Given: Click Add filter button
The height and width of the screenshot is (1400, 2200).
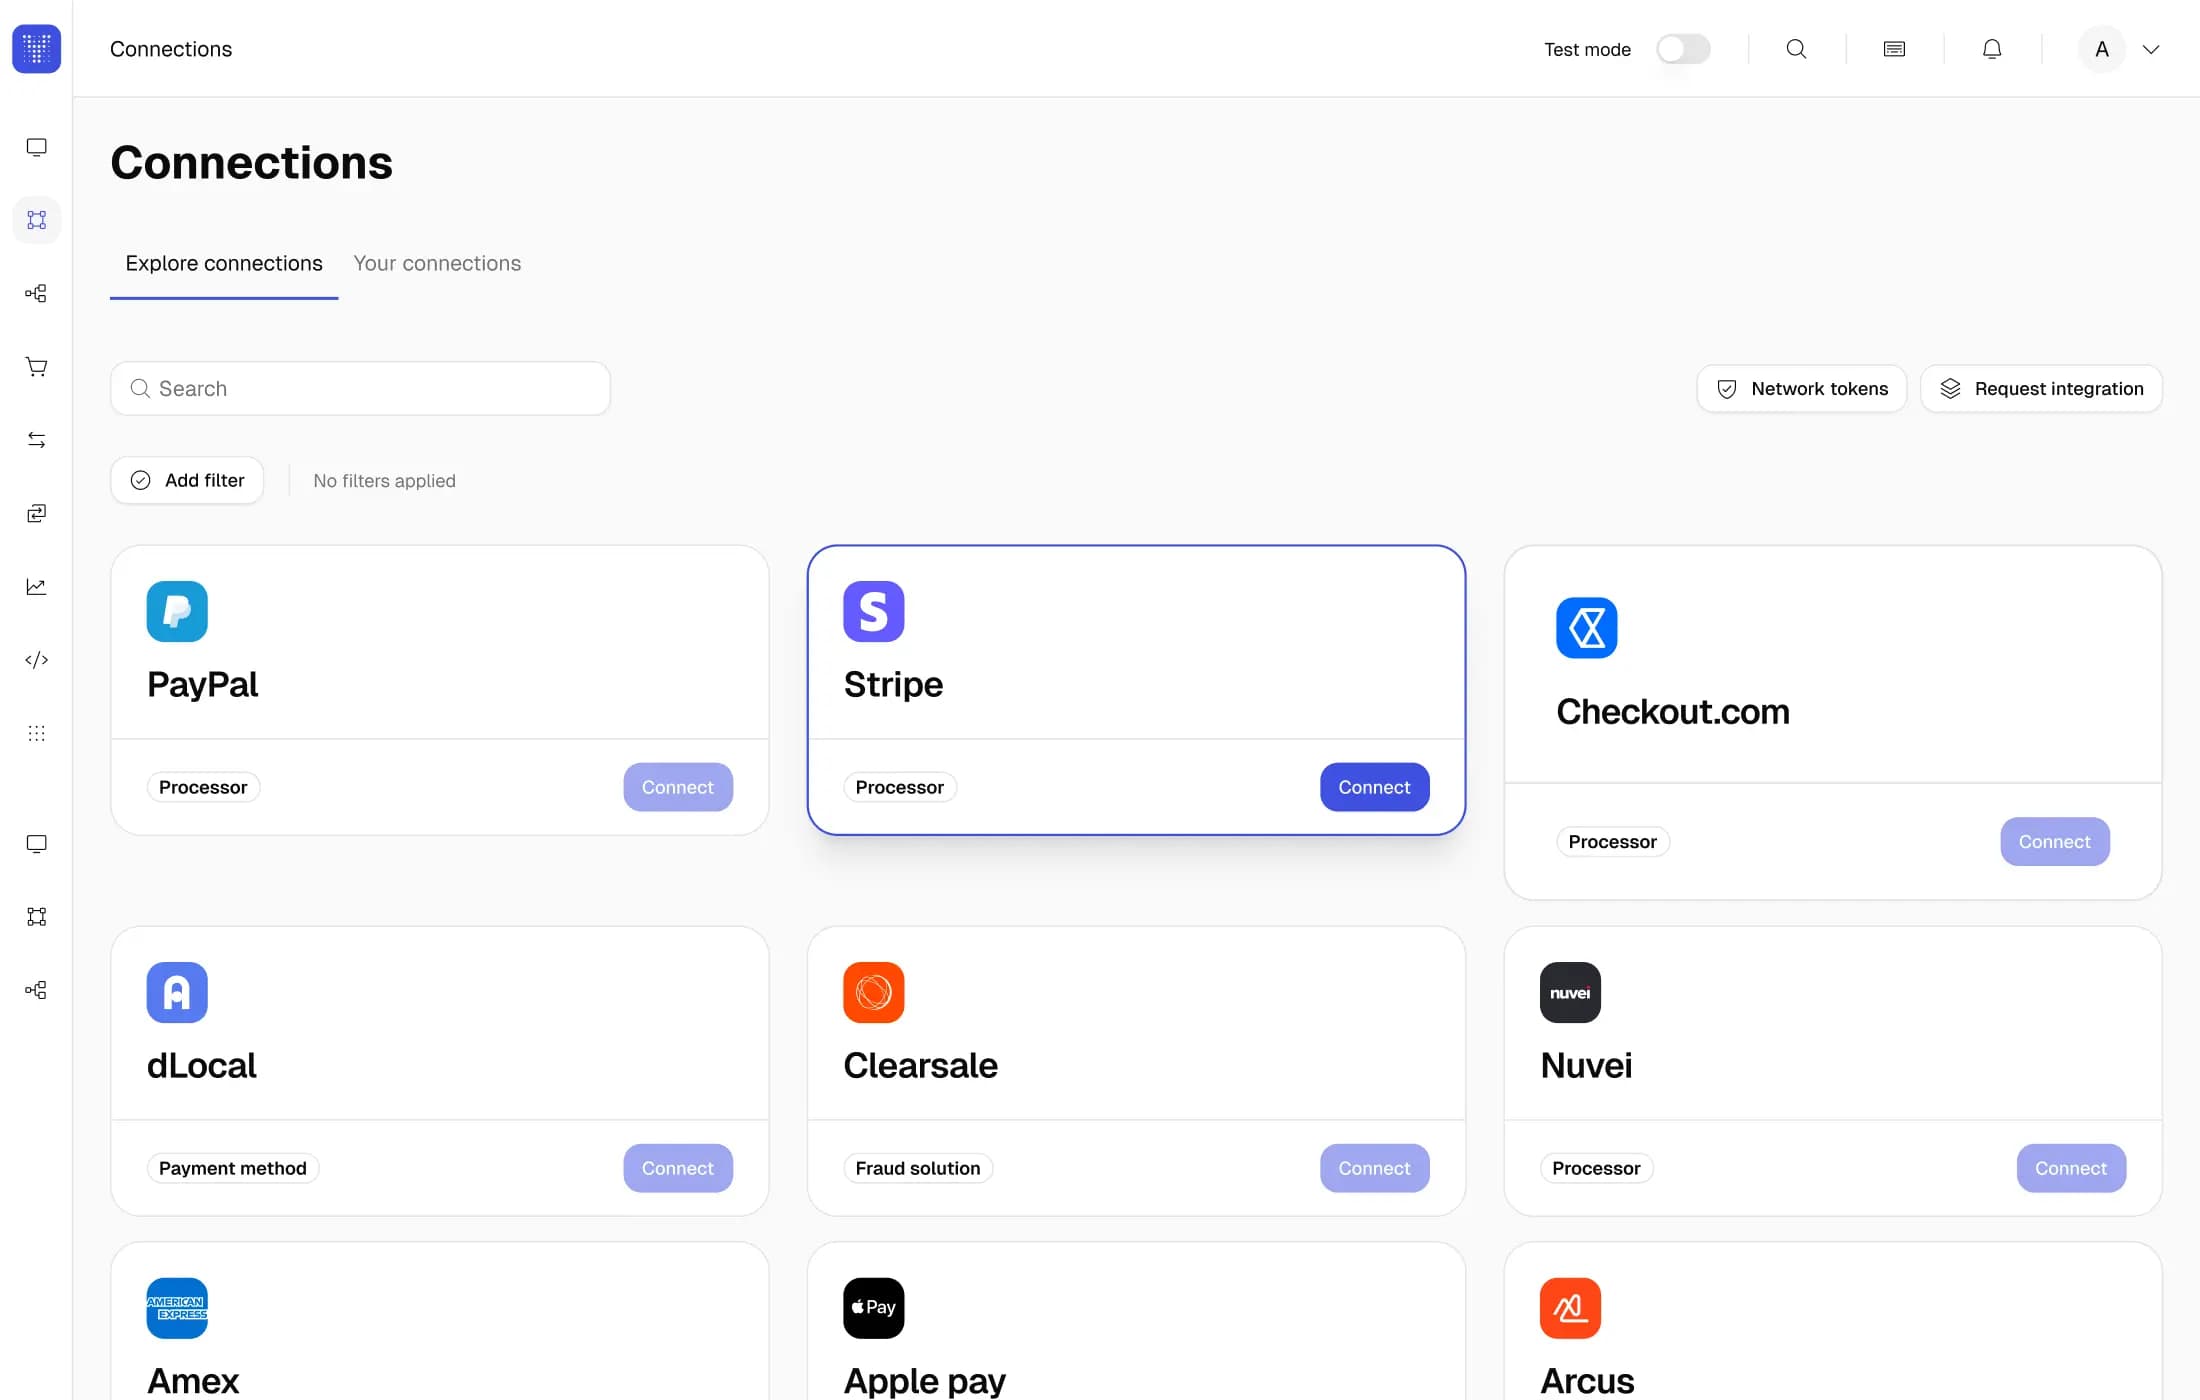Looking at the screenshot, I should [187, 480].
